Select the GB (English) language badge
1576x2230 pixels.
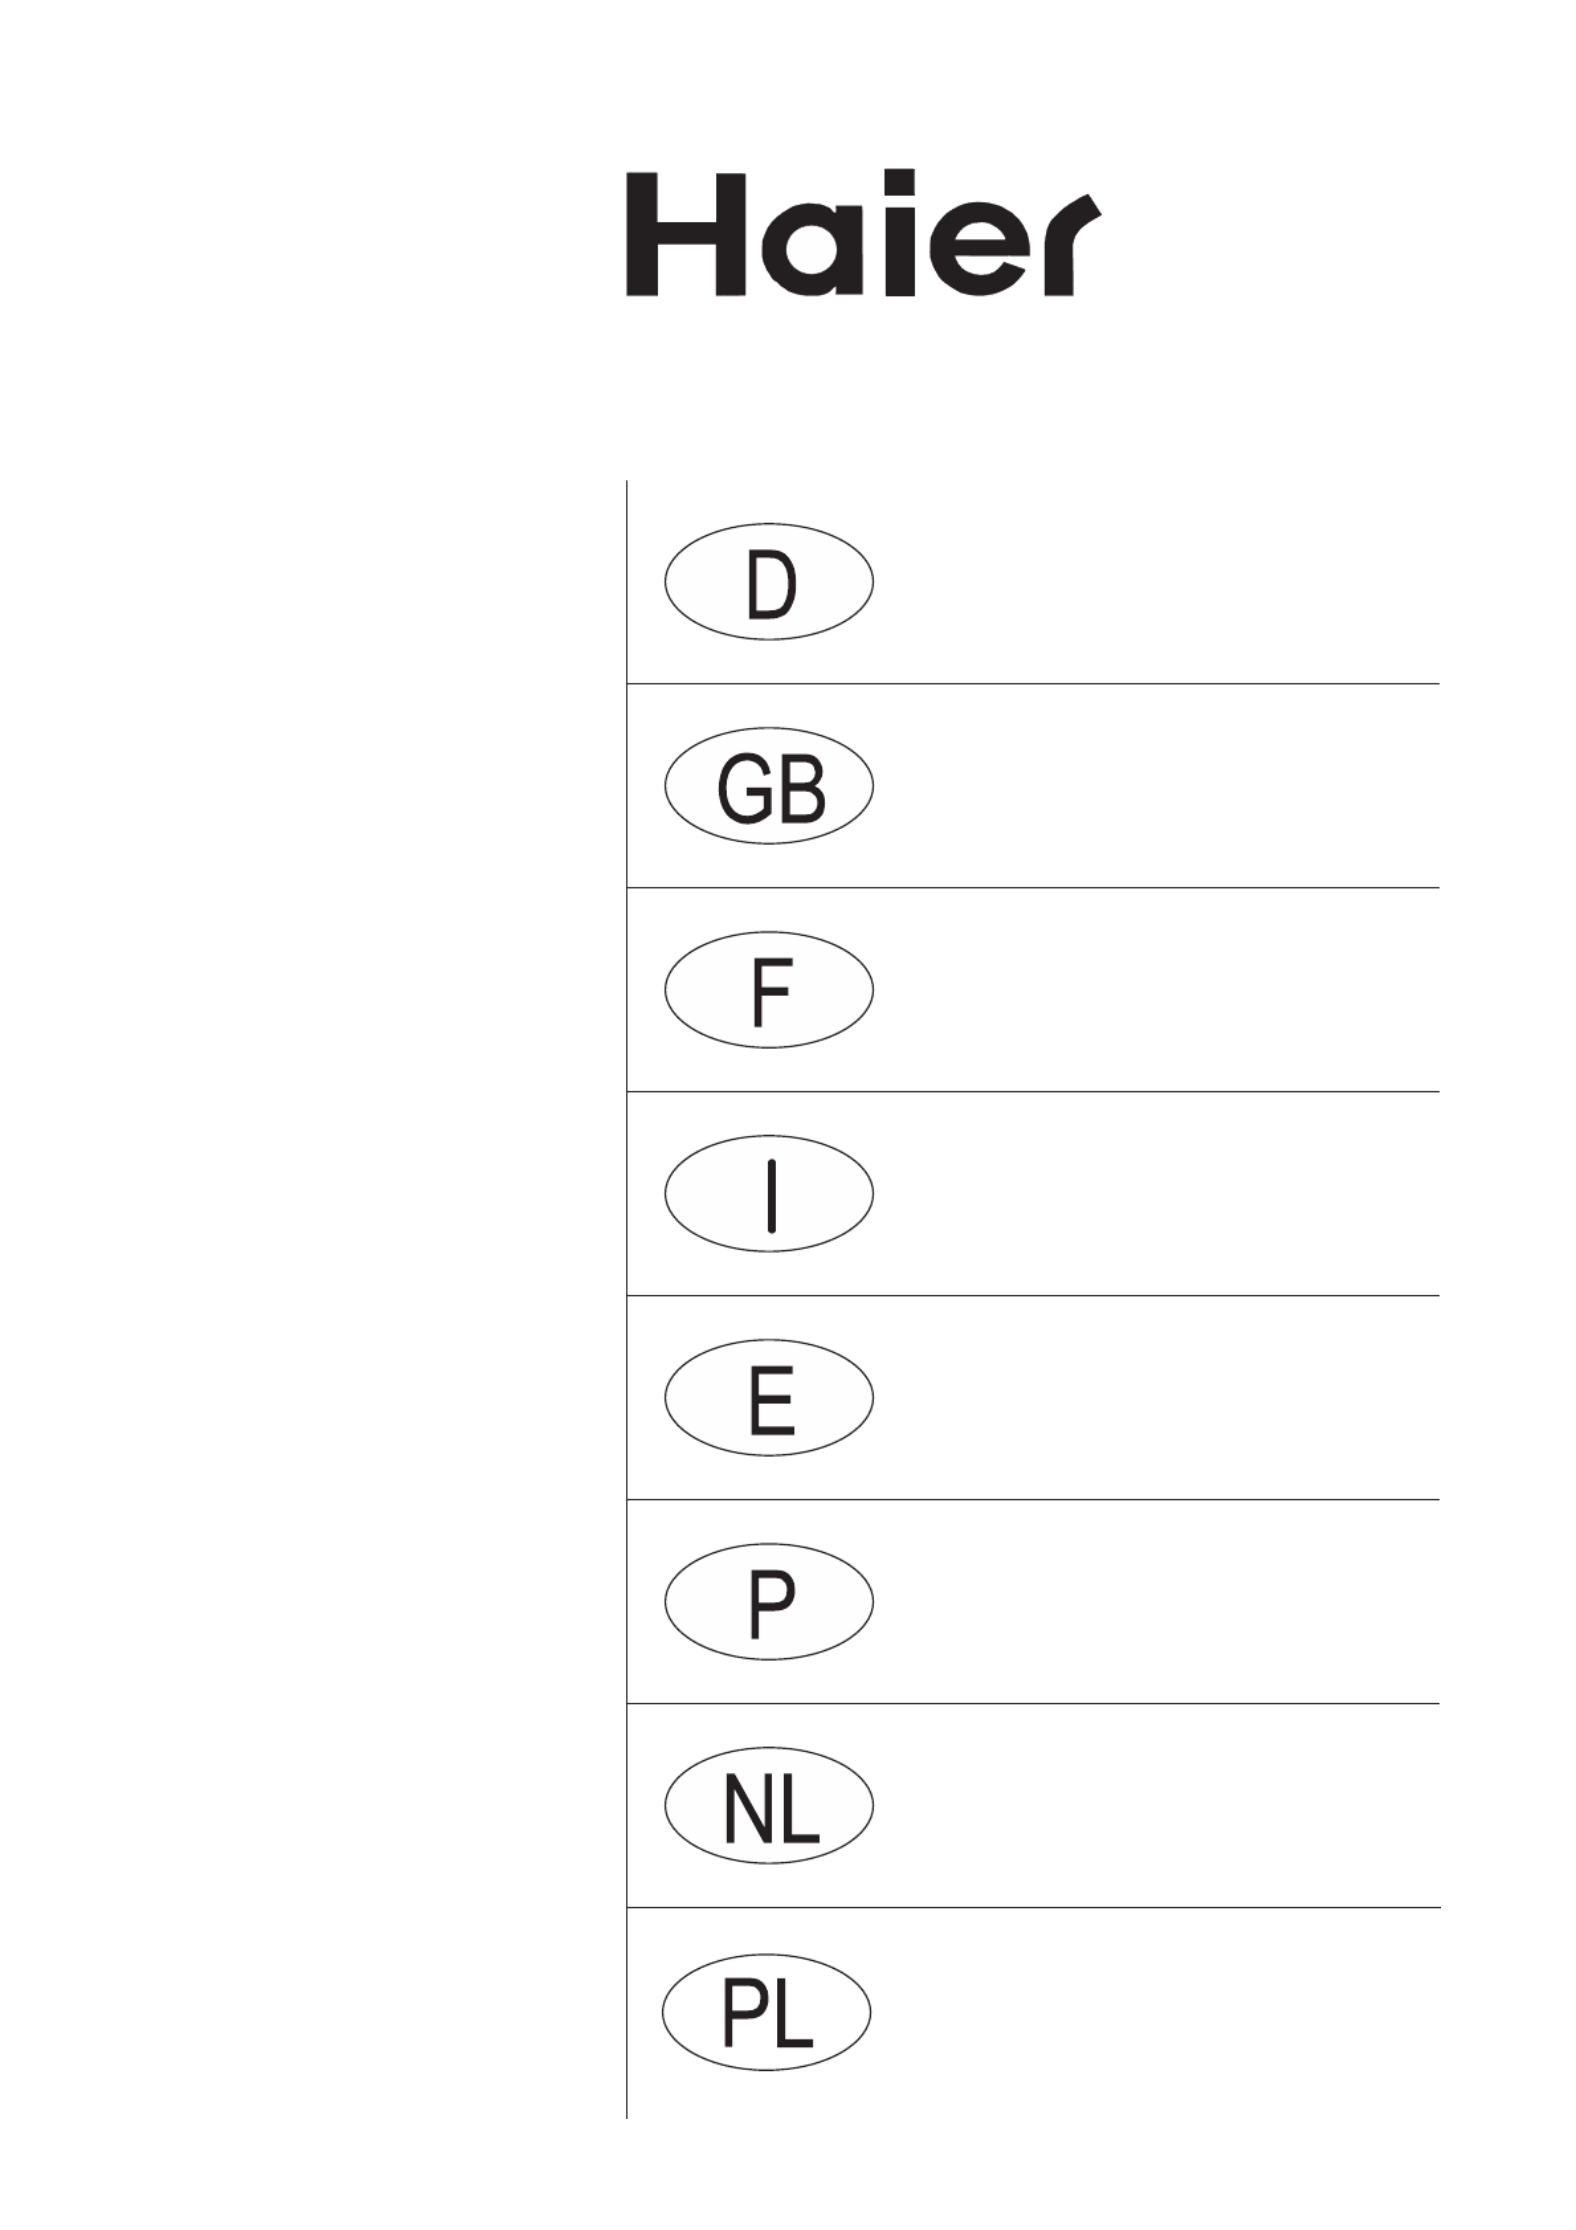[768, 786]
